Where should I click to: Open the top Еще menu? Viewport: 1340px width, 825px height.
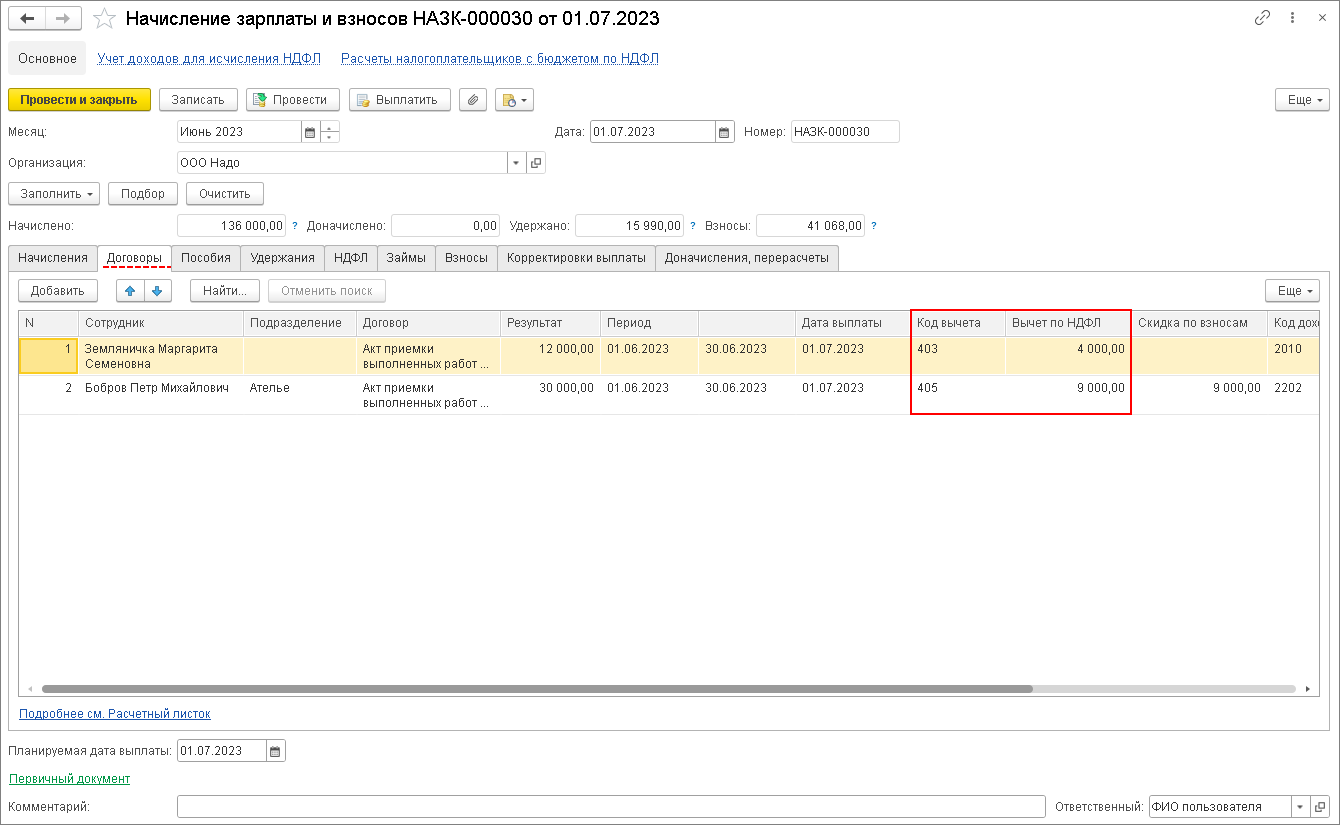tap(1302, 100)
